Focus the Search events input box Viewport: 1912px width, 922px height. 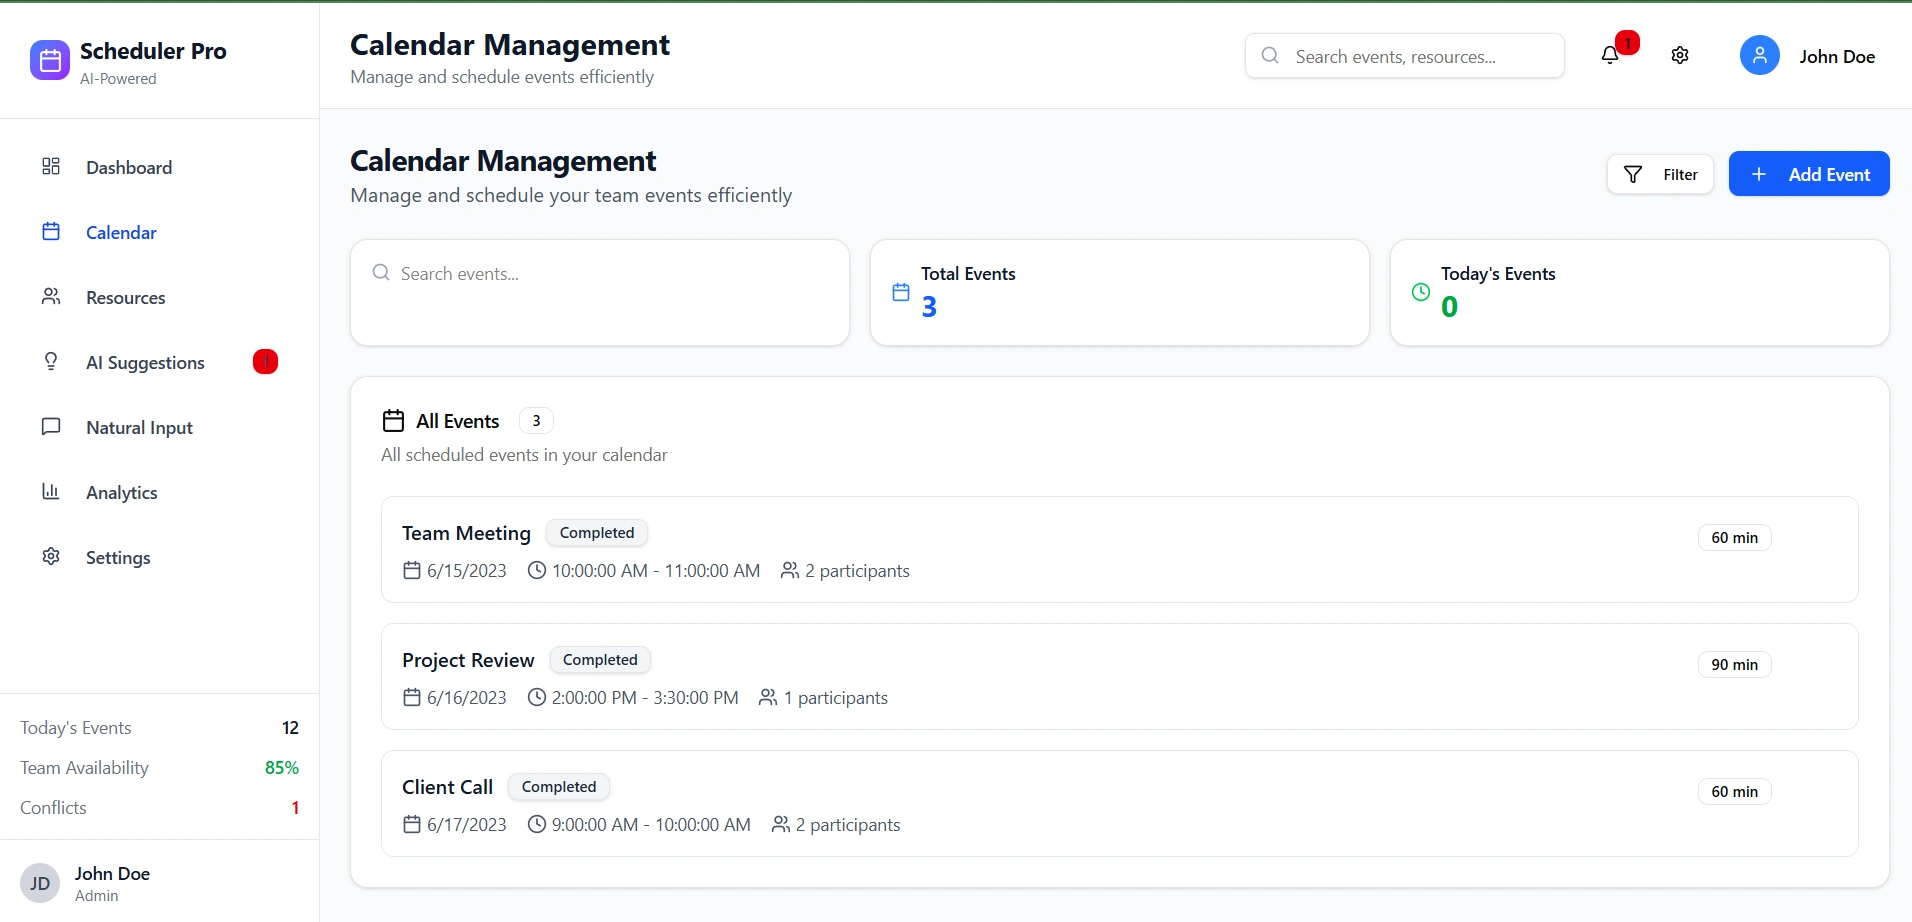coord(600,273)
